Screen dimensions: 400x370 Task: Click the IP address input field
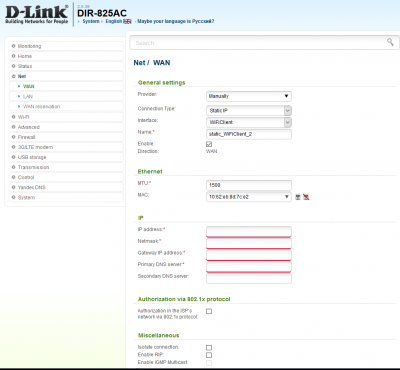click(x=249, y=231)
